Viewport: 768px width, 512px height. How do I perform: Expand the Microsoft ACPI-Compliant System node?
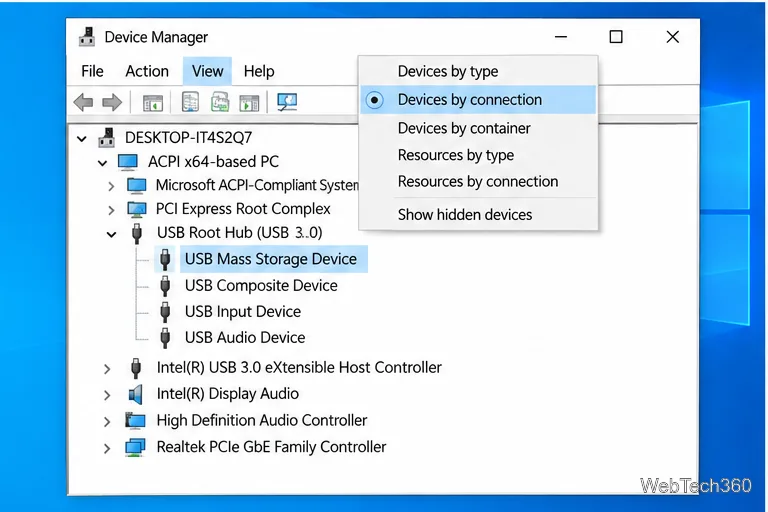(111, 186)
